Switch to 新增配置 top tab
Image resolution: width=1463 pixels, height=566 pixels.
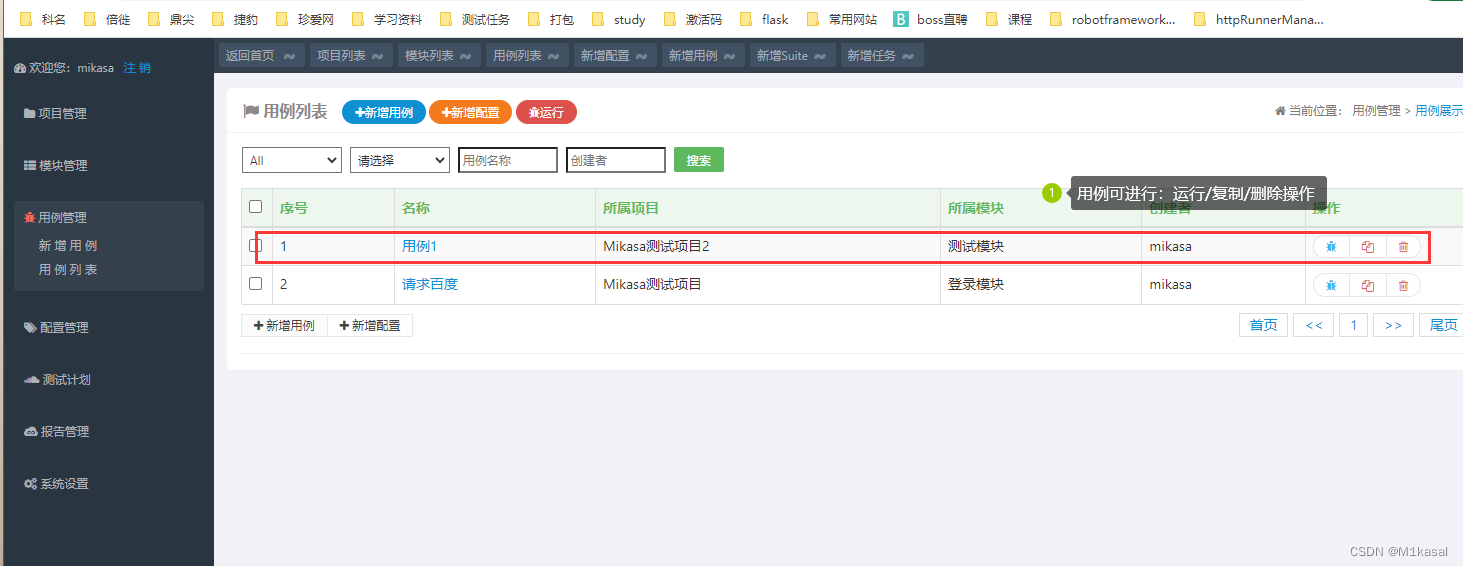point(614,56)
